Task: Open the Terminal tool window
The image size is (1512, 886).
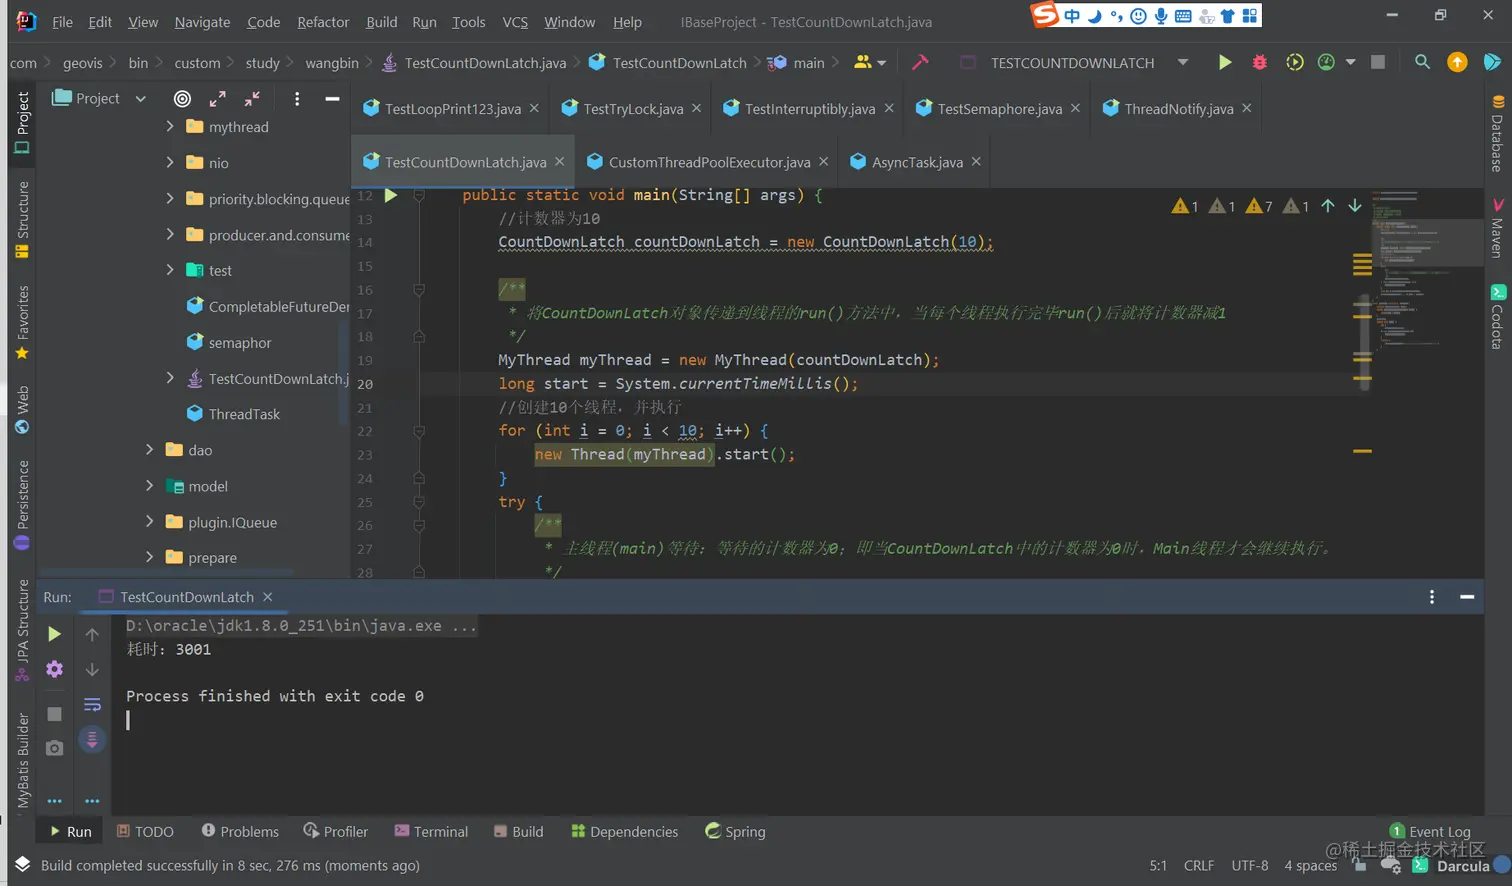Action: [431, 831]
